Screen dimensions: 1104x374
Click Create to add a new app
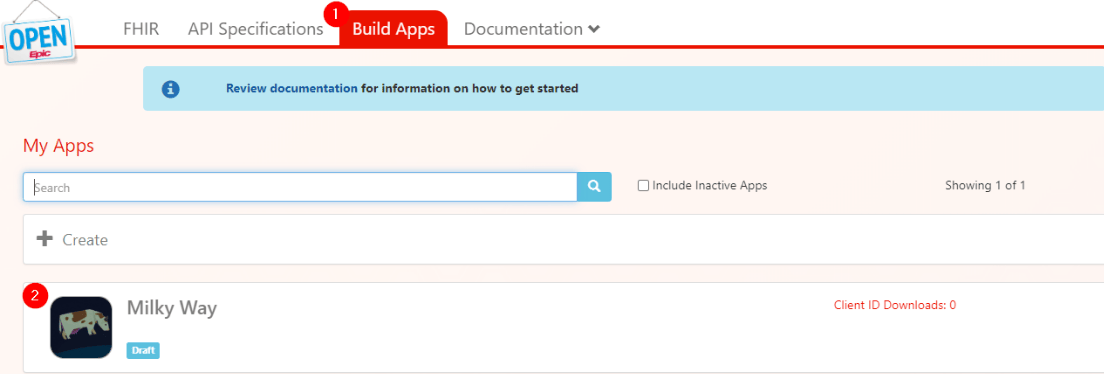[x=85, y=239]
